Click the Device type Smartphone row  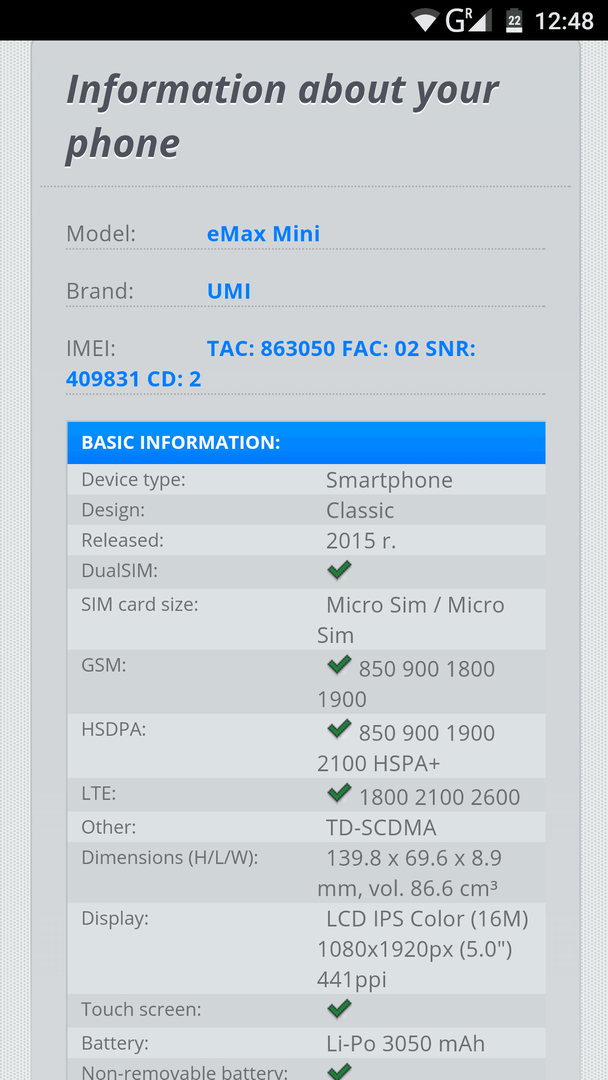(x=306, y=479)
